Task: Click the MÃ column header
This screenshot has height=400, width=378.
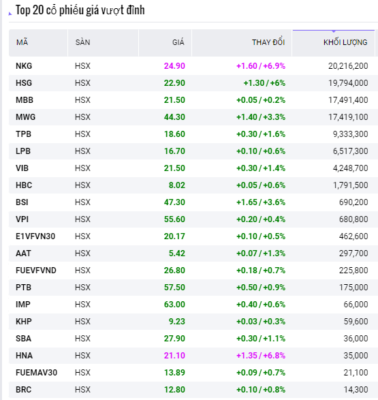Action: coord(22,42)
